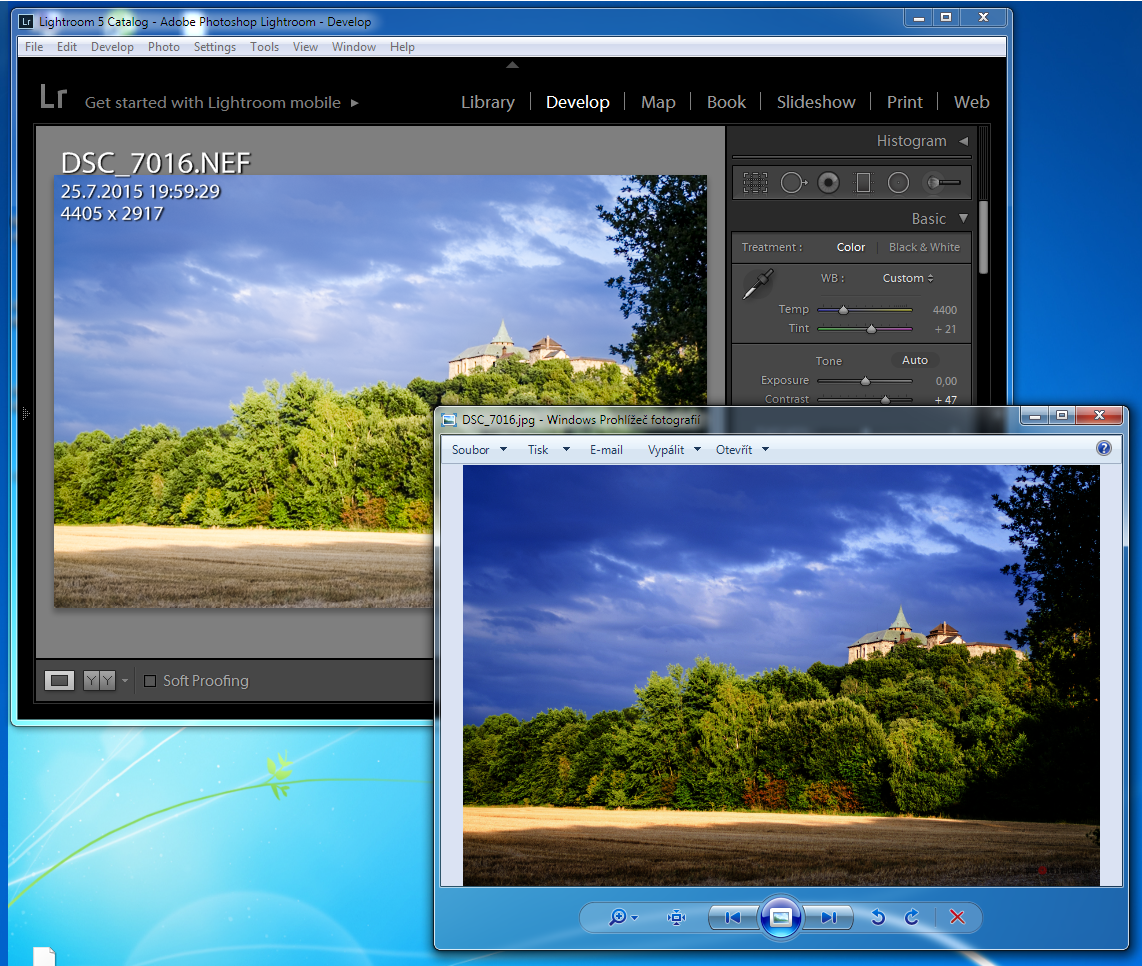
Task: Expand the Histogram panel
Action: [x=963, y=141]
